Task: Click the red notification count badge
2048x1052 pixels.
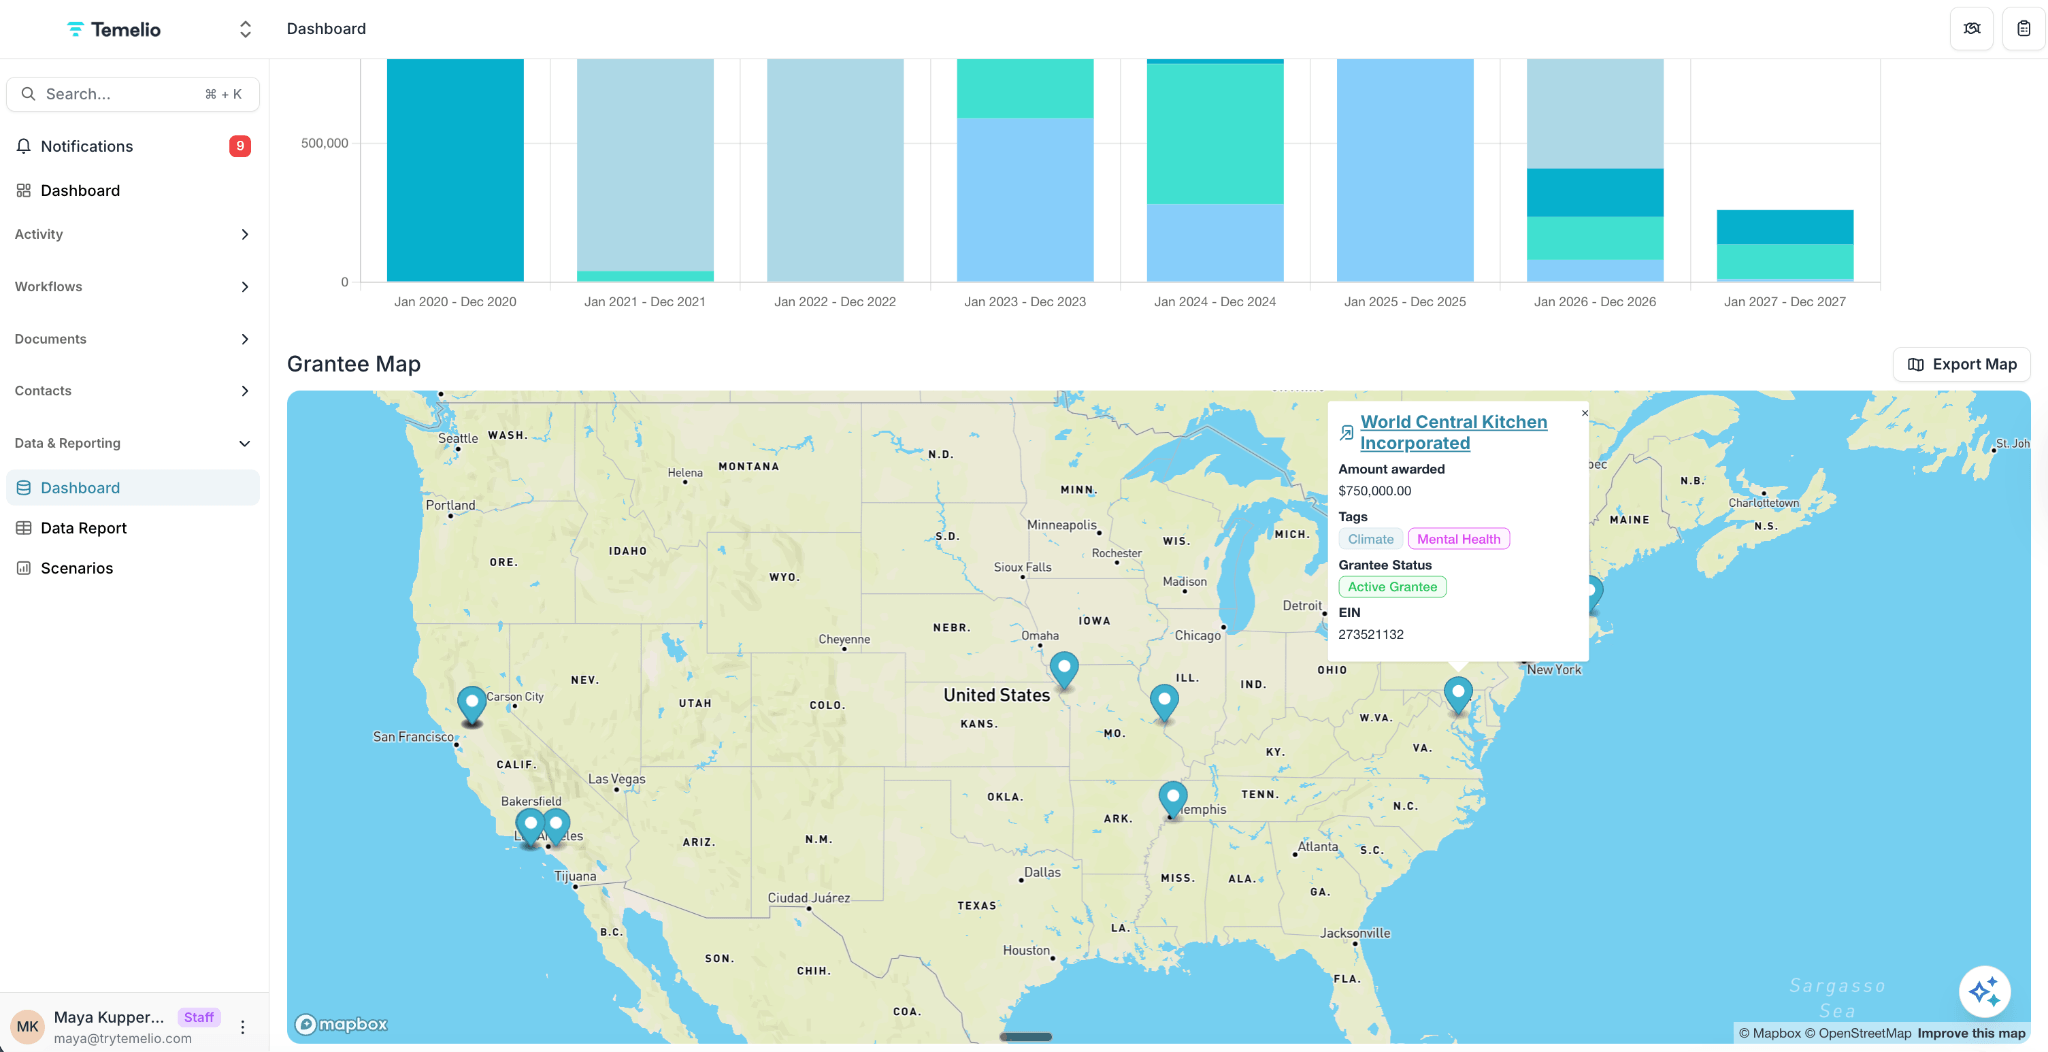Action: (240, 146)
